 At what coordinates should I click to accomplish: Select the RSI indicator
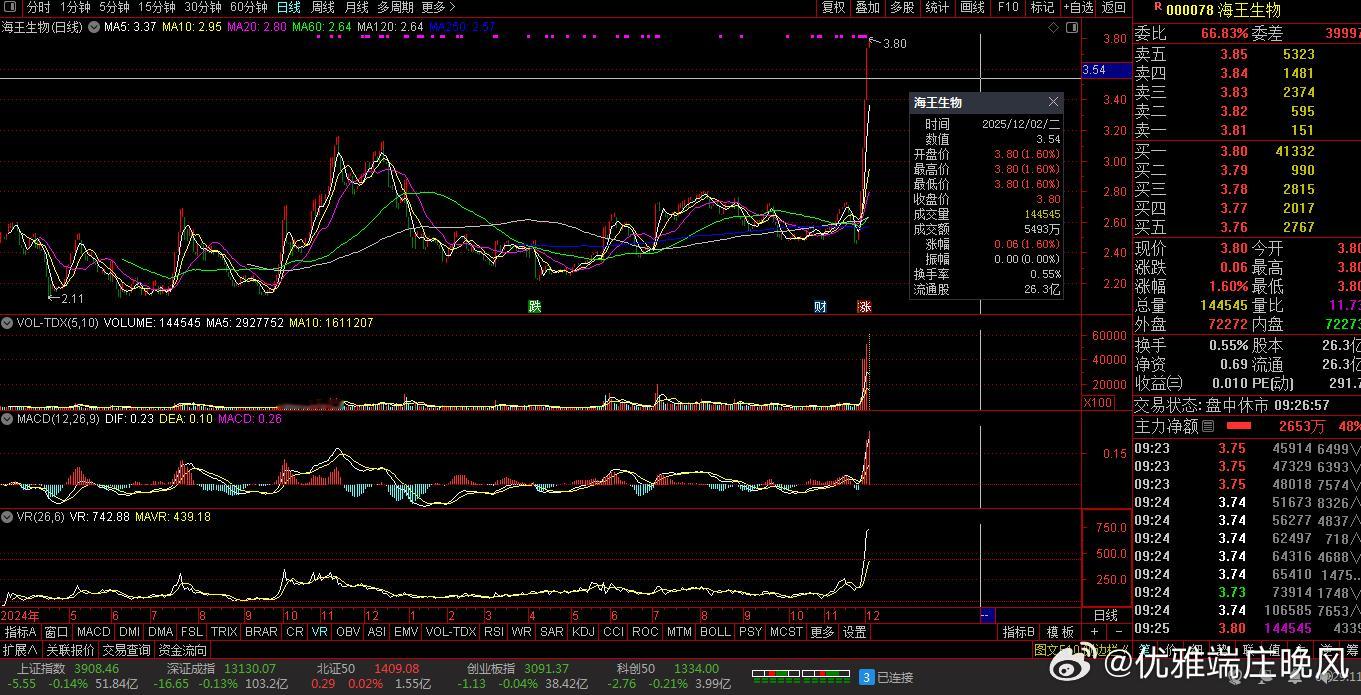(x=494, y=632)
